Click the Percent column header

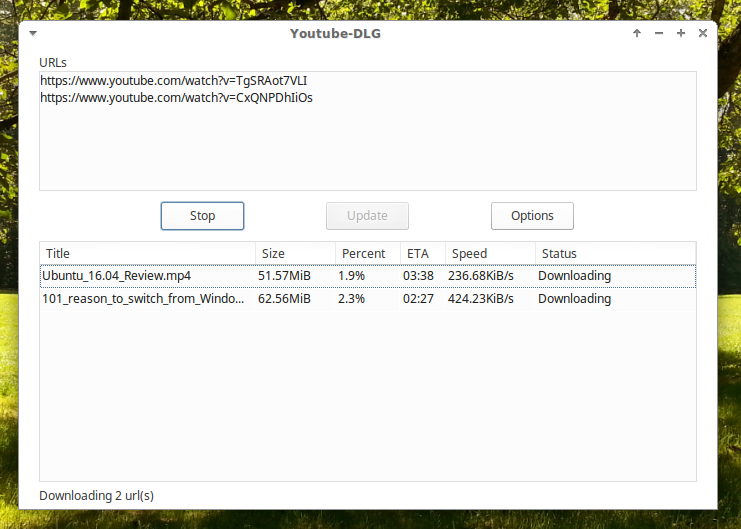click(x=368, y=253)
